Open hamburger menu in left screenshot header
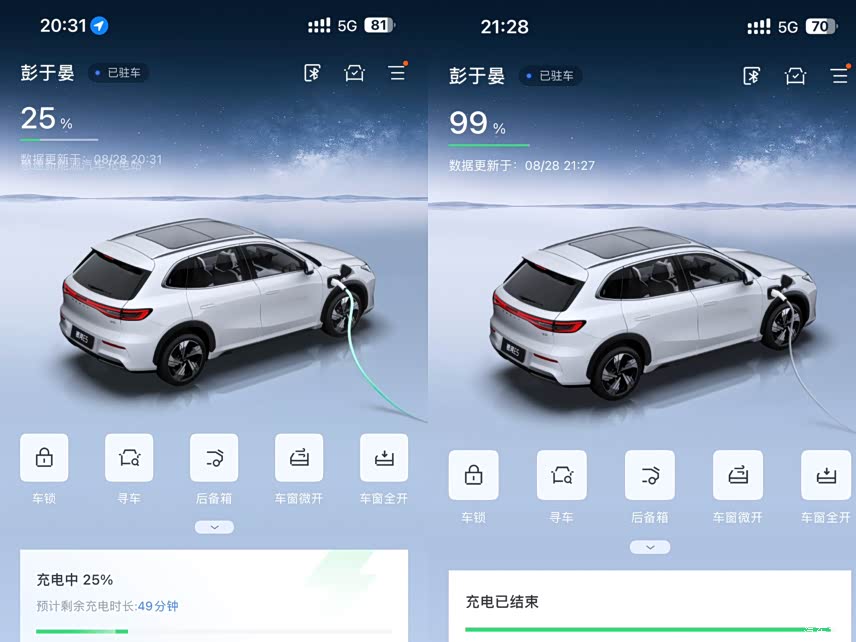 pos(397,73)
